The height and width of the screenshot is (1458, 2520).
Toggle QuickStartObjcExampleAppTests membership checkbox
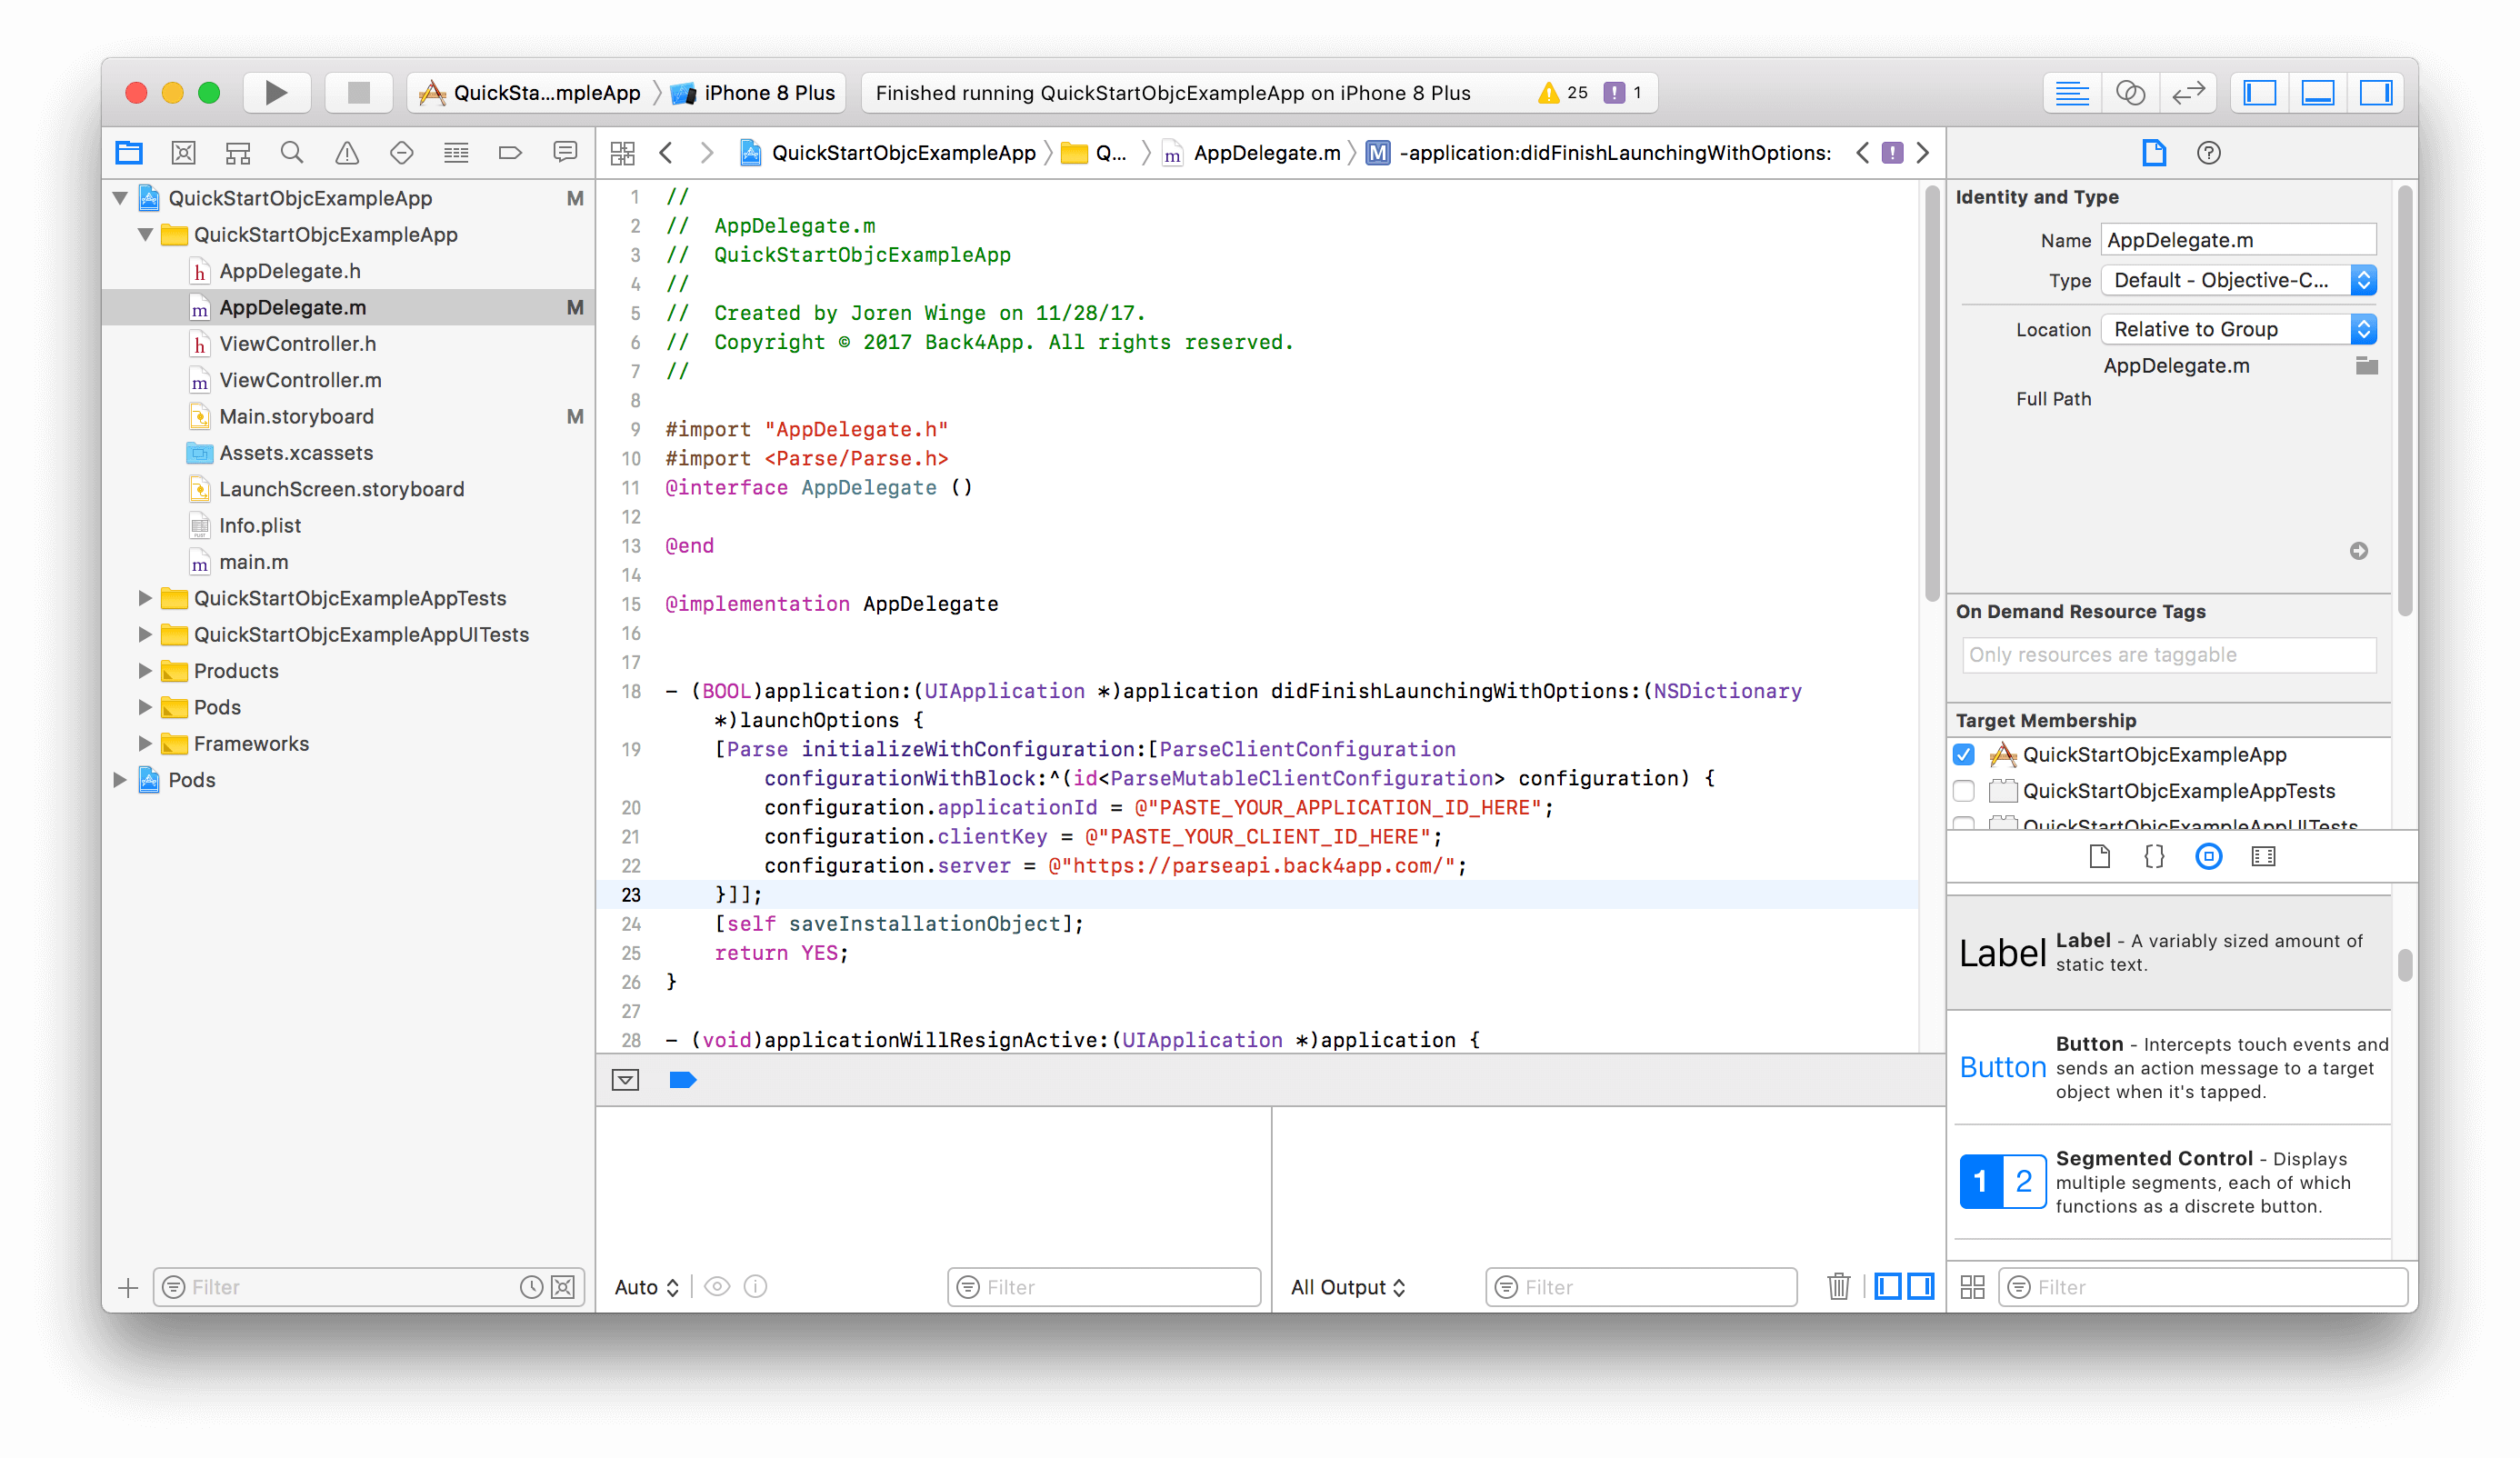1963,792
